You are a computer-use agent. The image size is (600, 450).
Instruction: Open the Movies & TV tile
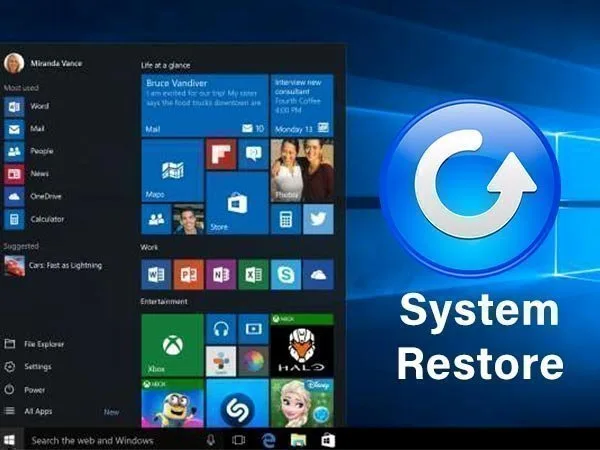coord(253,329)
